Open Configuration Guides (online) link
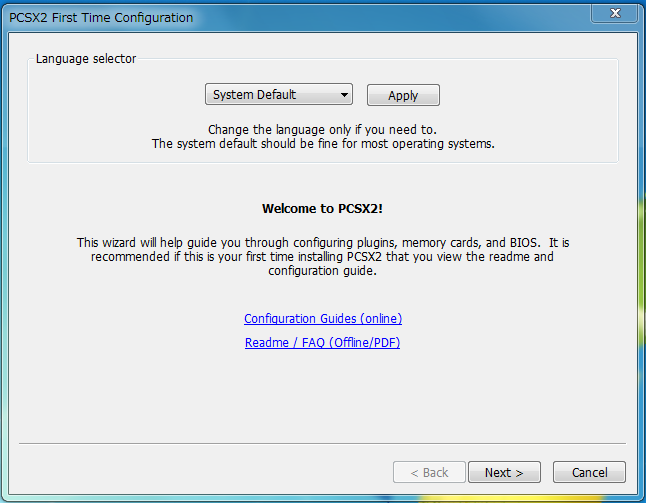Viewport: 646px width, 503px height. coord(323,318)
